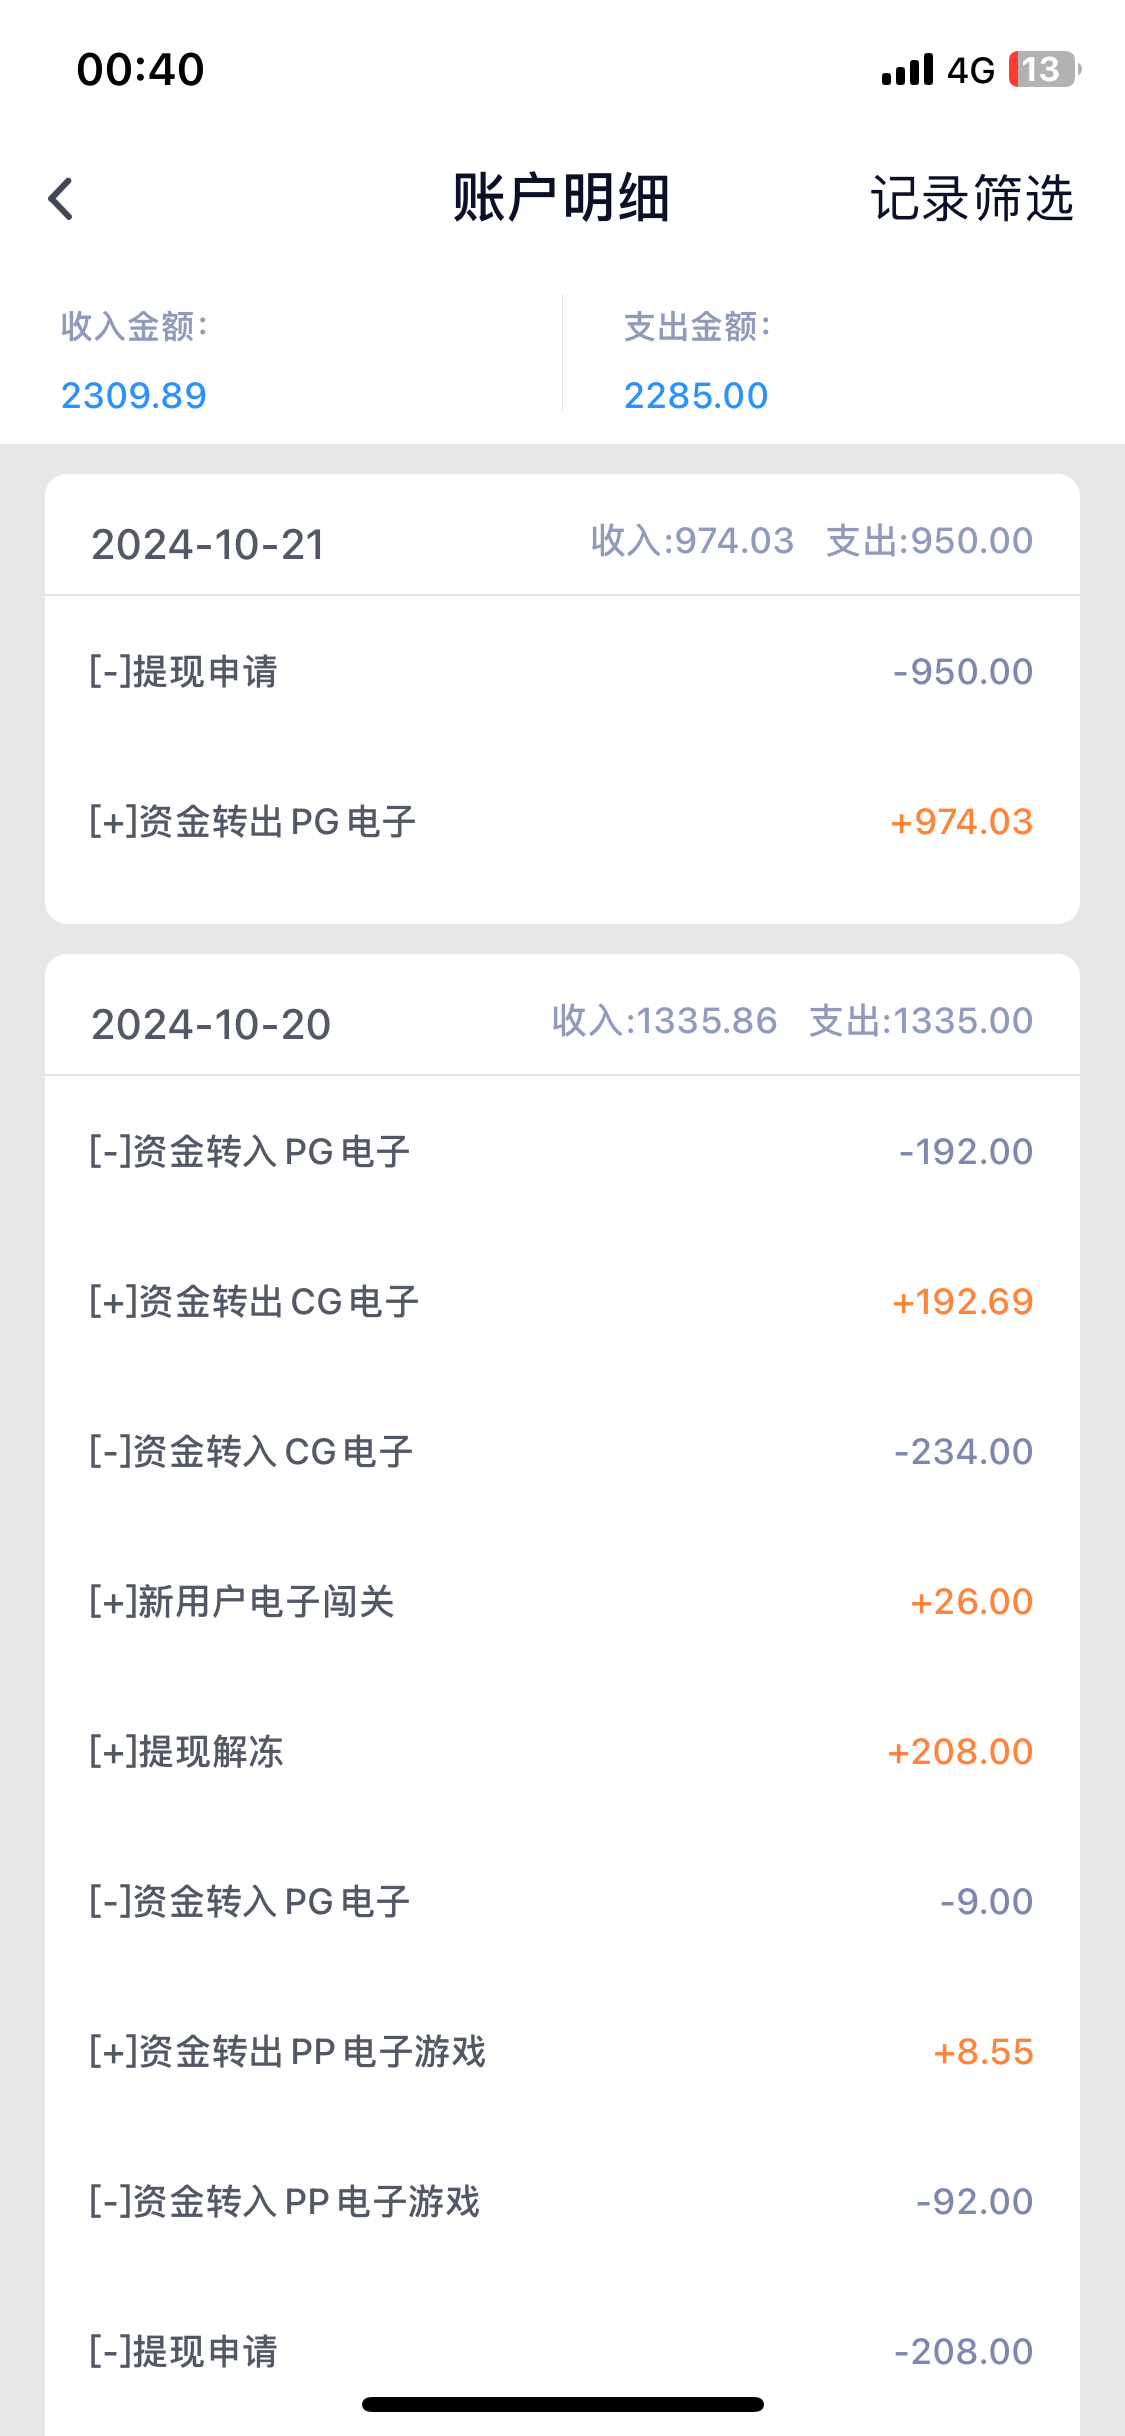Screen dimensions: 1125x2436
Task: Tap the back arrow icon
Action: pos(62,198)
